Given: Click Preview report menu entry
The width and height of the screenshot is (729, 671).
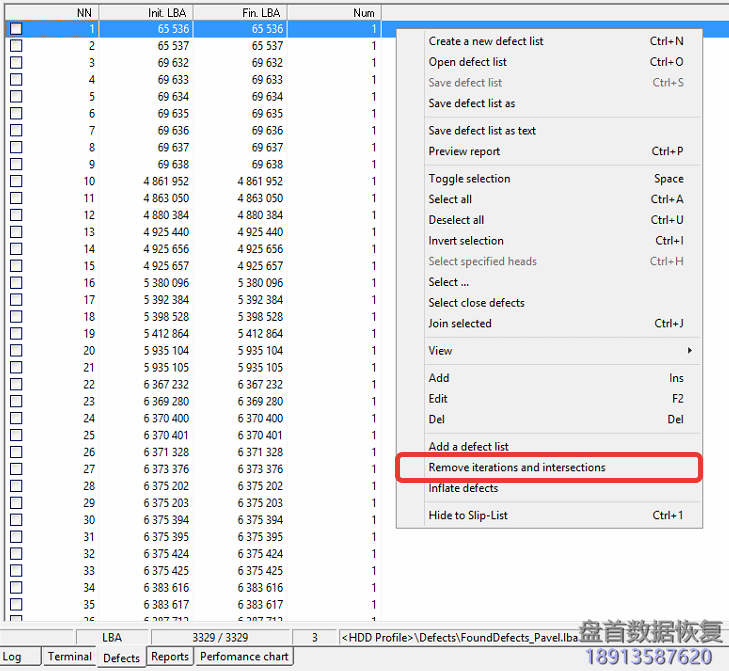Looking at the screenshot, I should pos(464,151).
